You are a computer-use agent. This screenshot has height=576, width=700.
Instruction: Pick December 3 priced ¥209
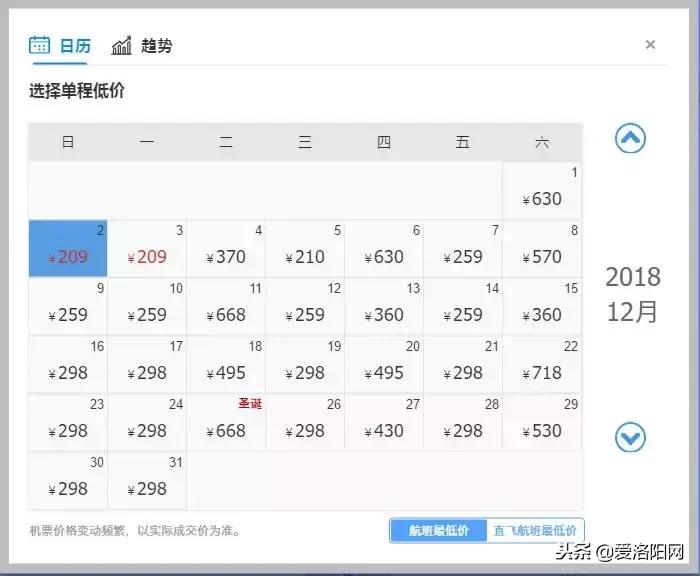click(x=147, y=248)
